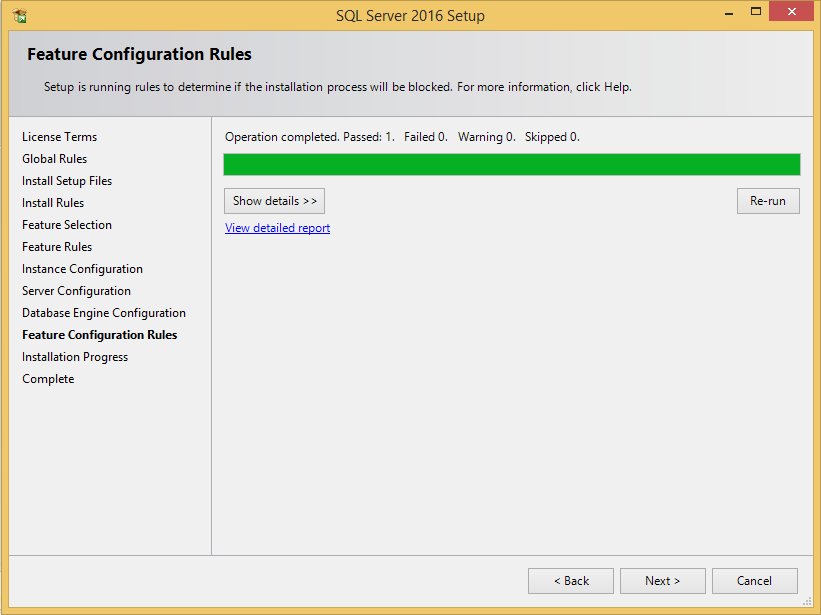This screenshot has width=821, height=615.
Task: Select bold Feature Configuration Rules sidebar step
Action: pos(99,334)
